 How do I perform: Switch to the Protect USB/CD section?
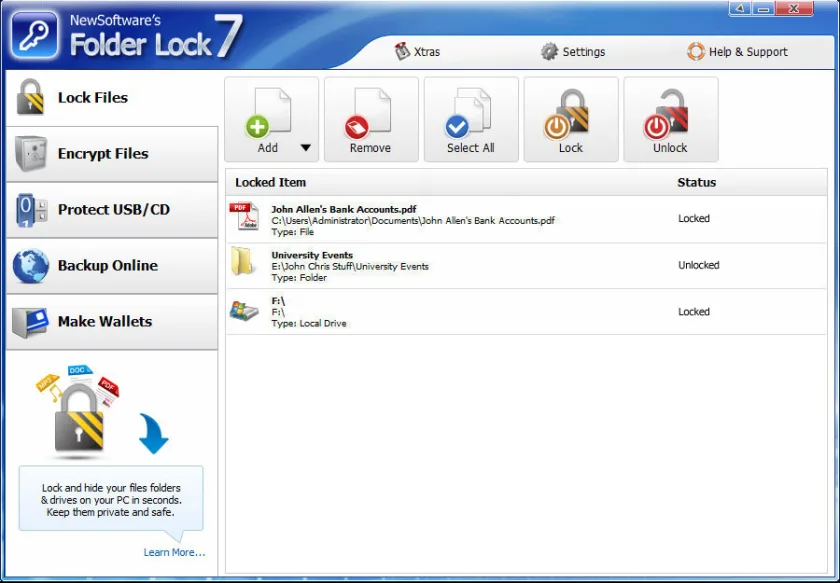[x=112, y=210]
